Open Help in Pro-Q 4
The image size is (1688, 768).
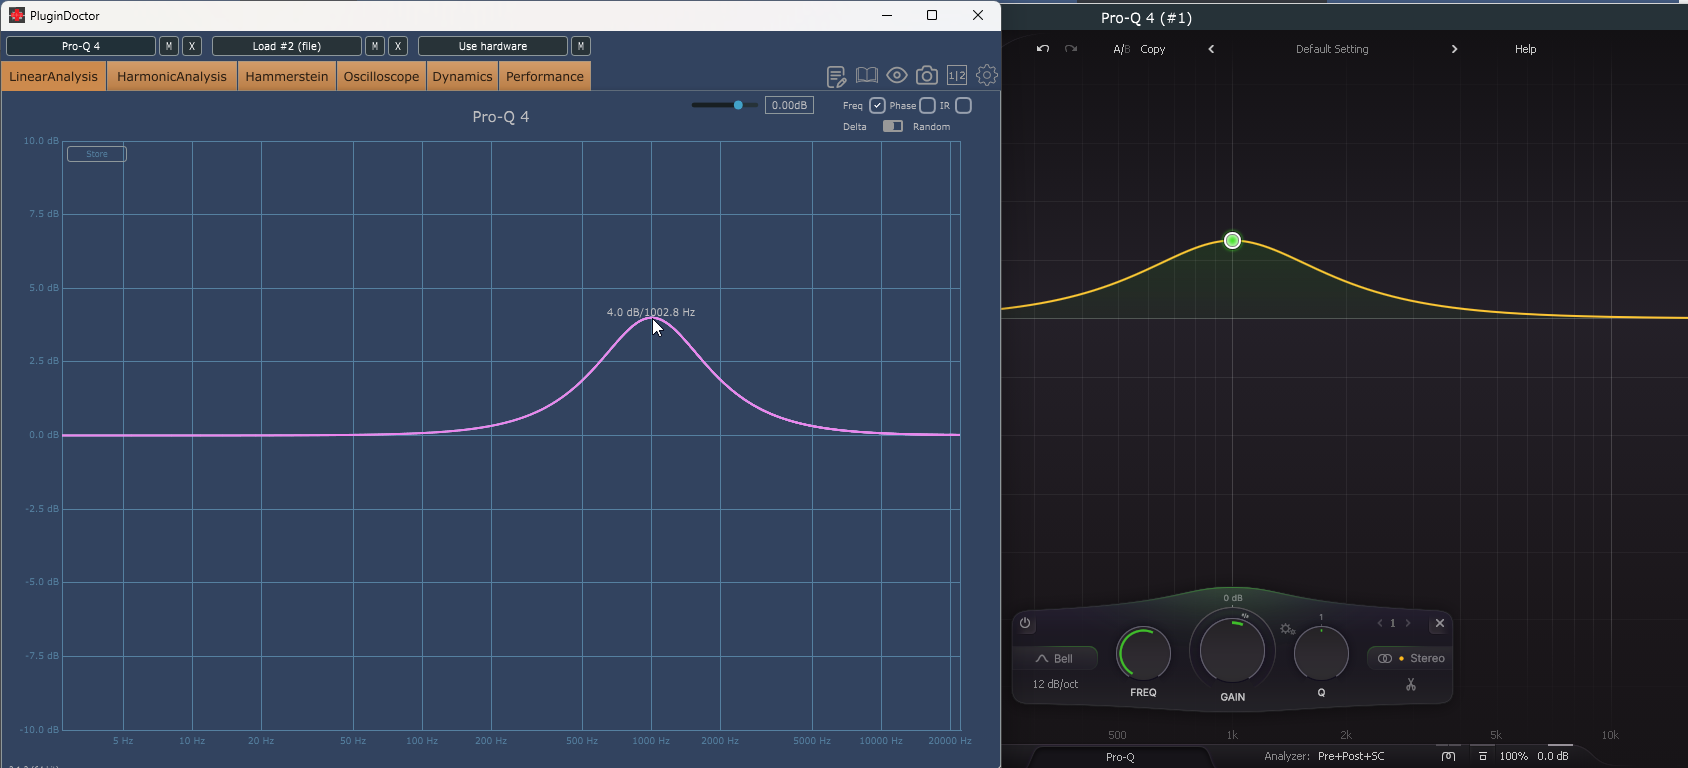point(1525,49)
